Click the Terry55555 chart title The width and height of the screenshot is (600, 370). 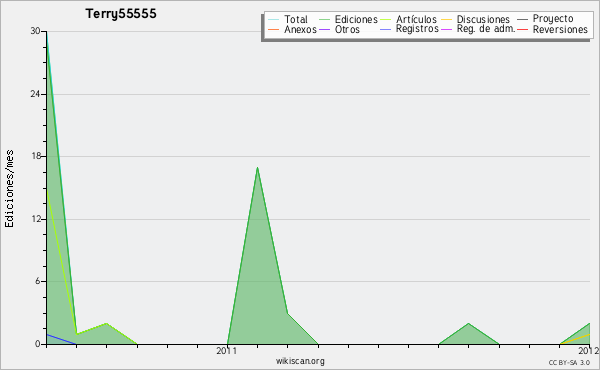[121, 14]
